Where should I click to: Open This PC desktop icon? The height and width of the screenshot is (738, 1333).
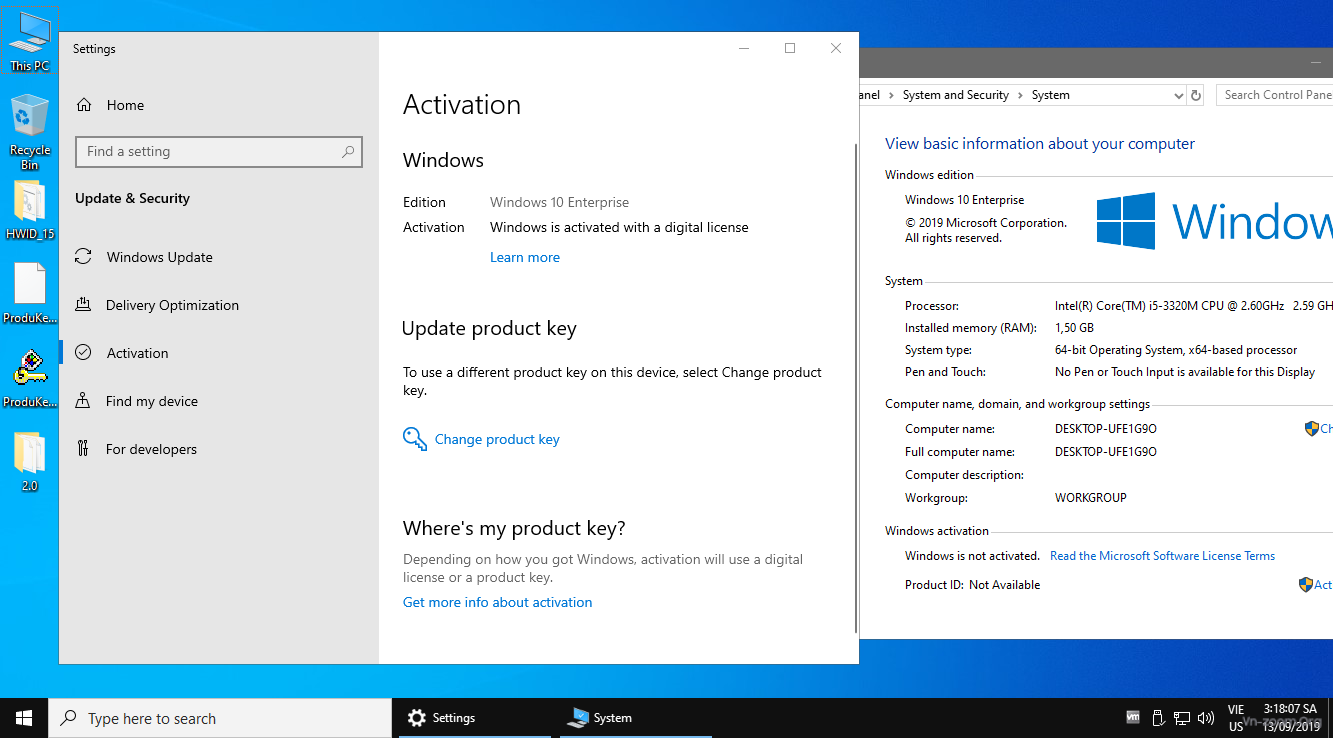tap(29, 41)
